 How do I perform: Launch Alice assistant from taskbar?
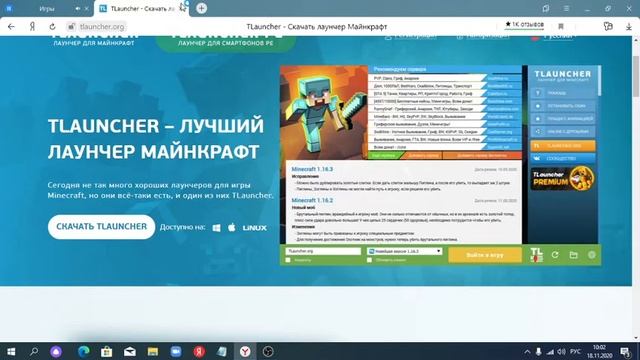[56, 351]
